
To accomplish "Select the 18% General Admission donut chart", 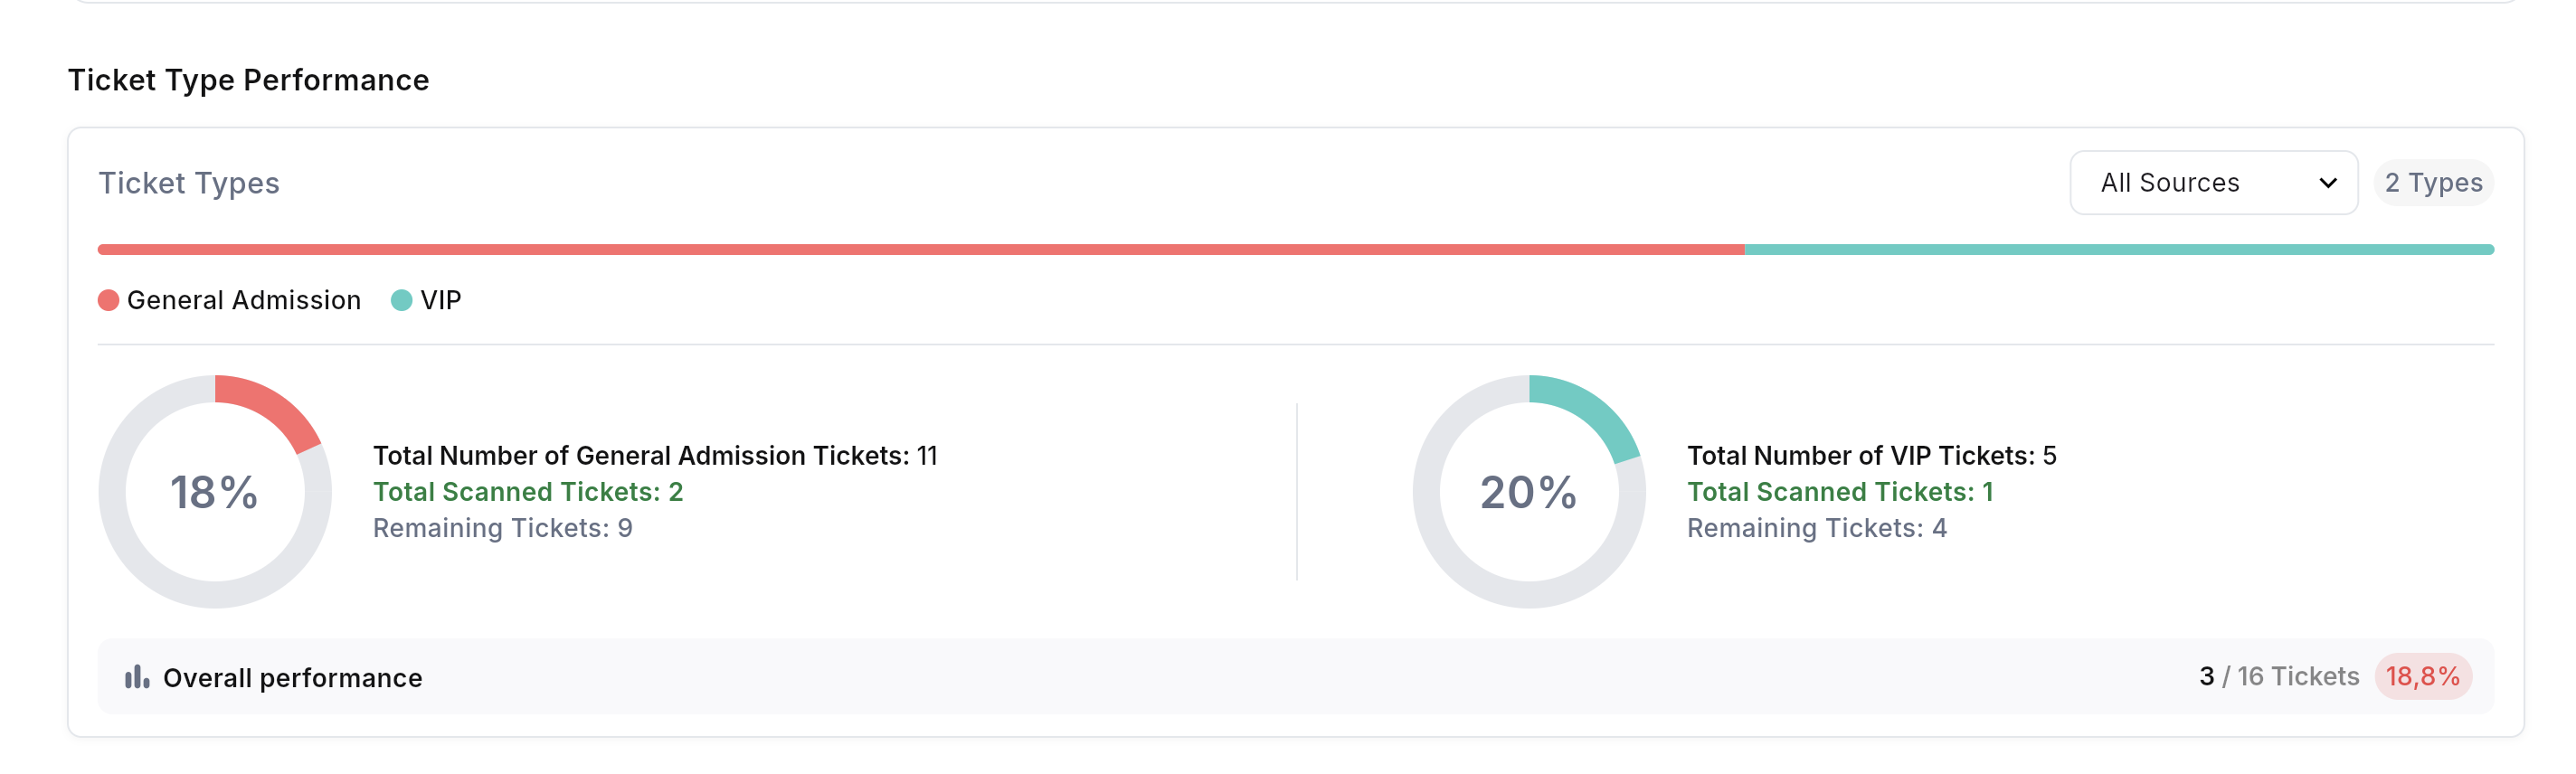I will (x=215, y=490).
